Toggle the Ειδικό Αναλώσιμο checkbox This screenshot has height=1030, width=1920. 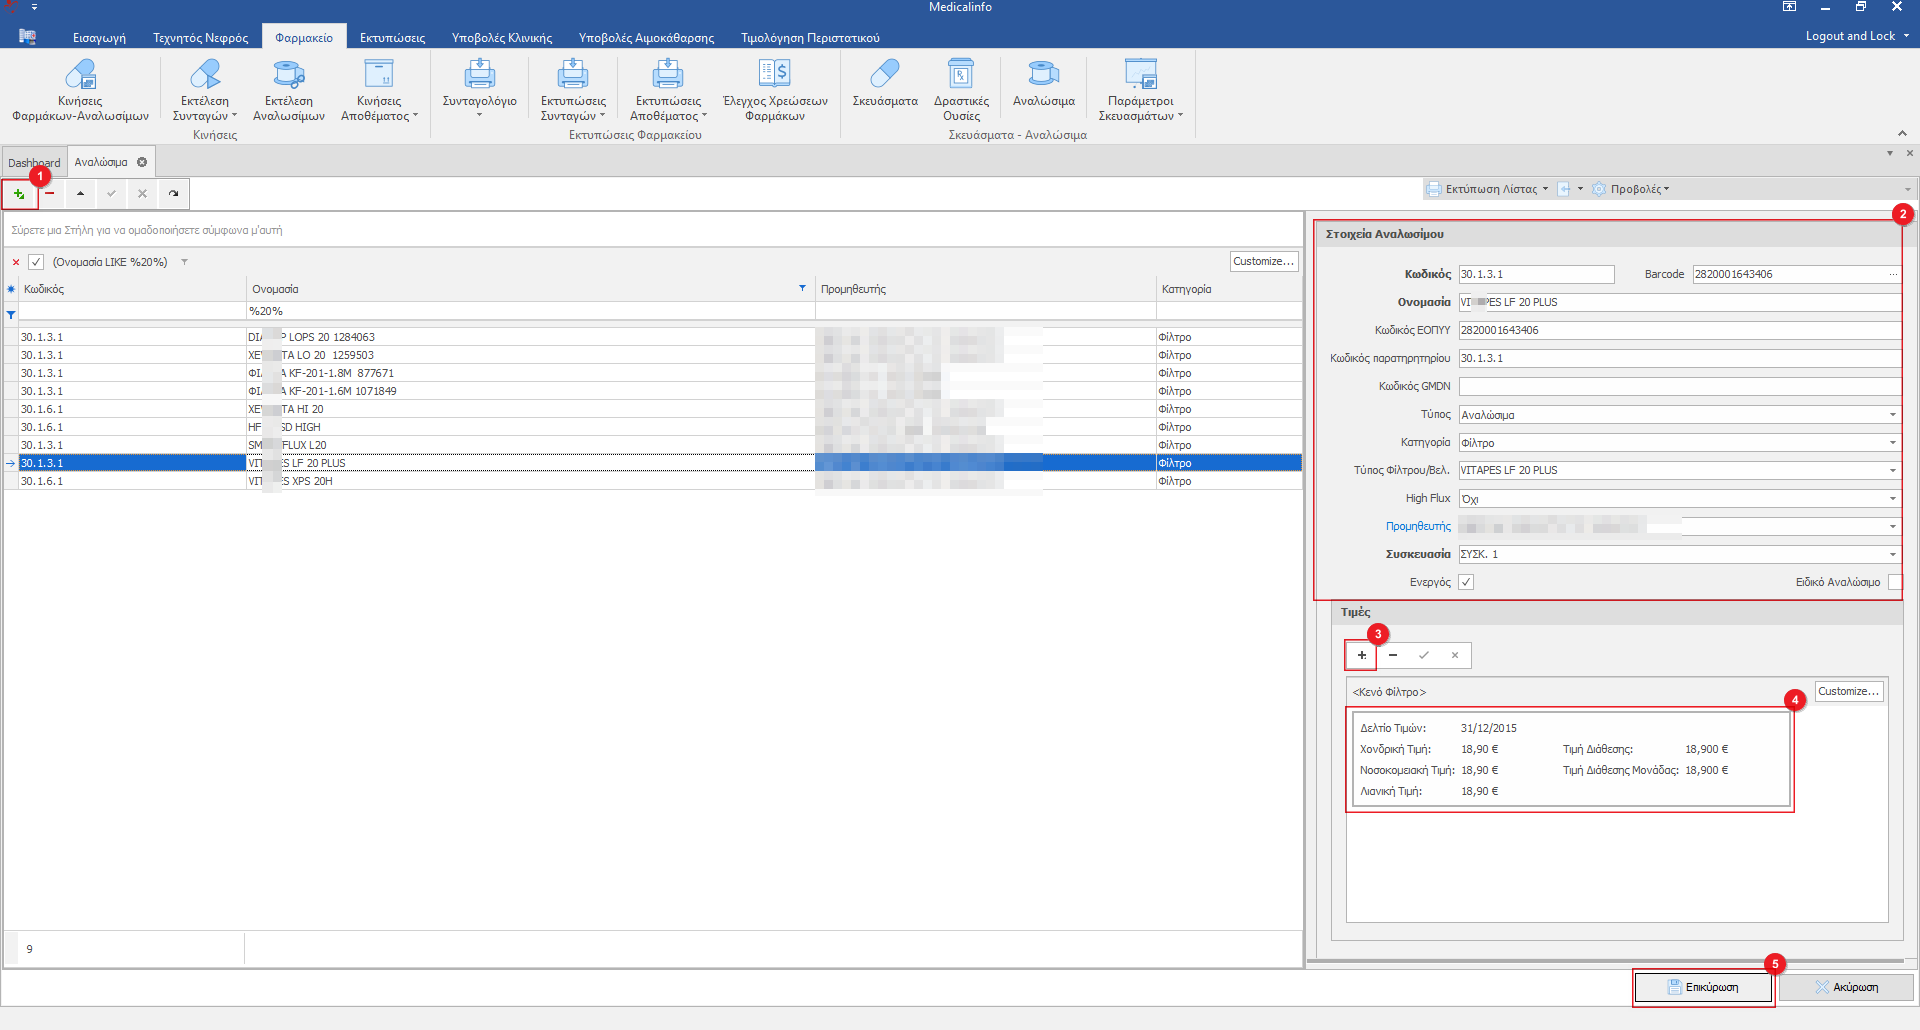(1894, 582)
